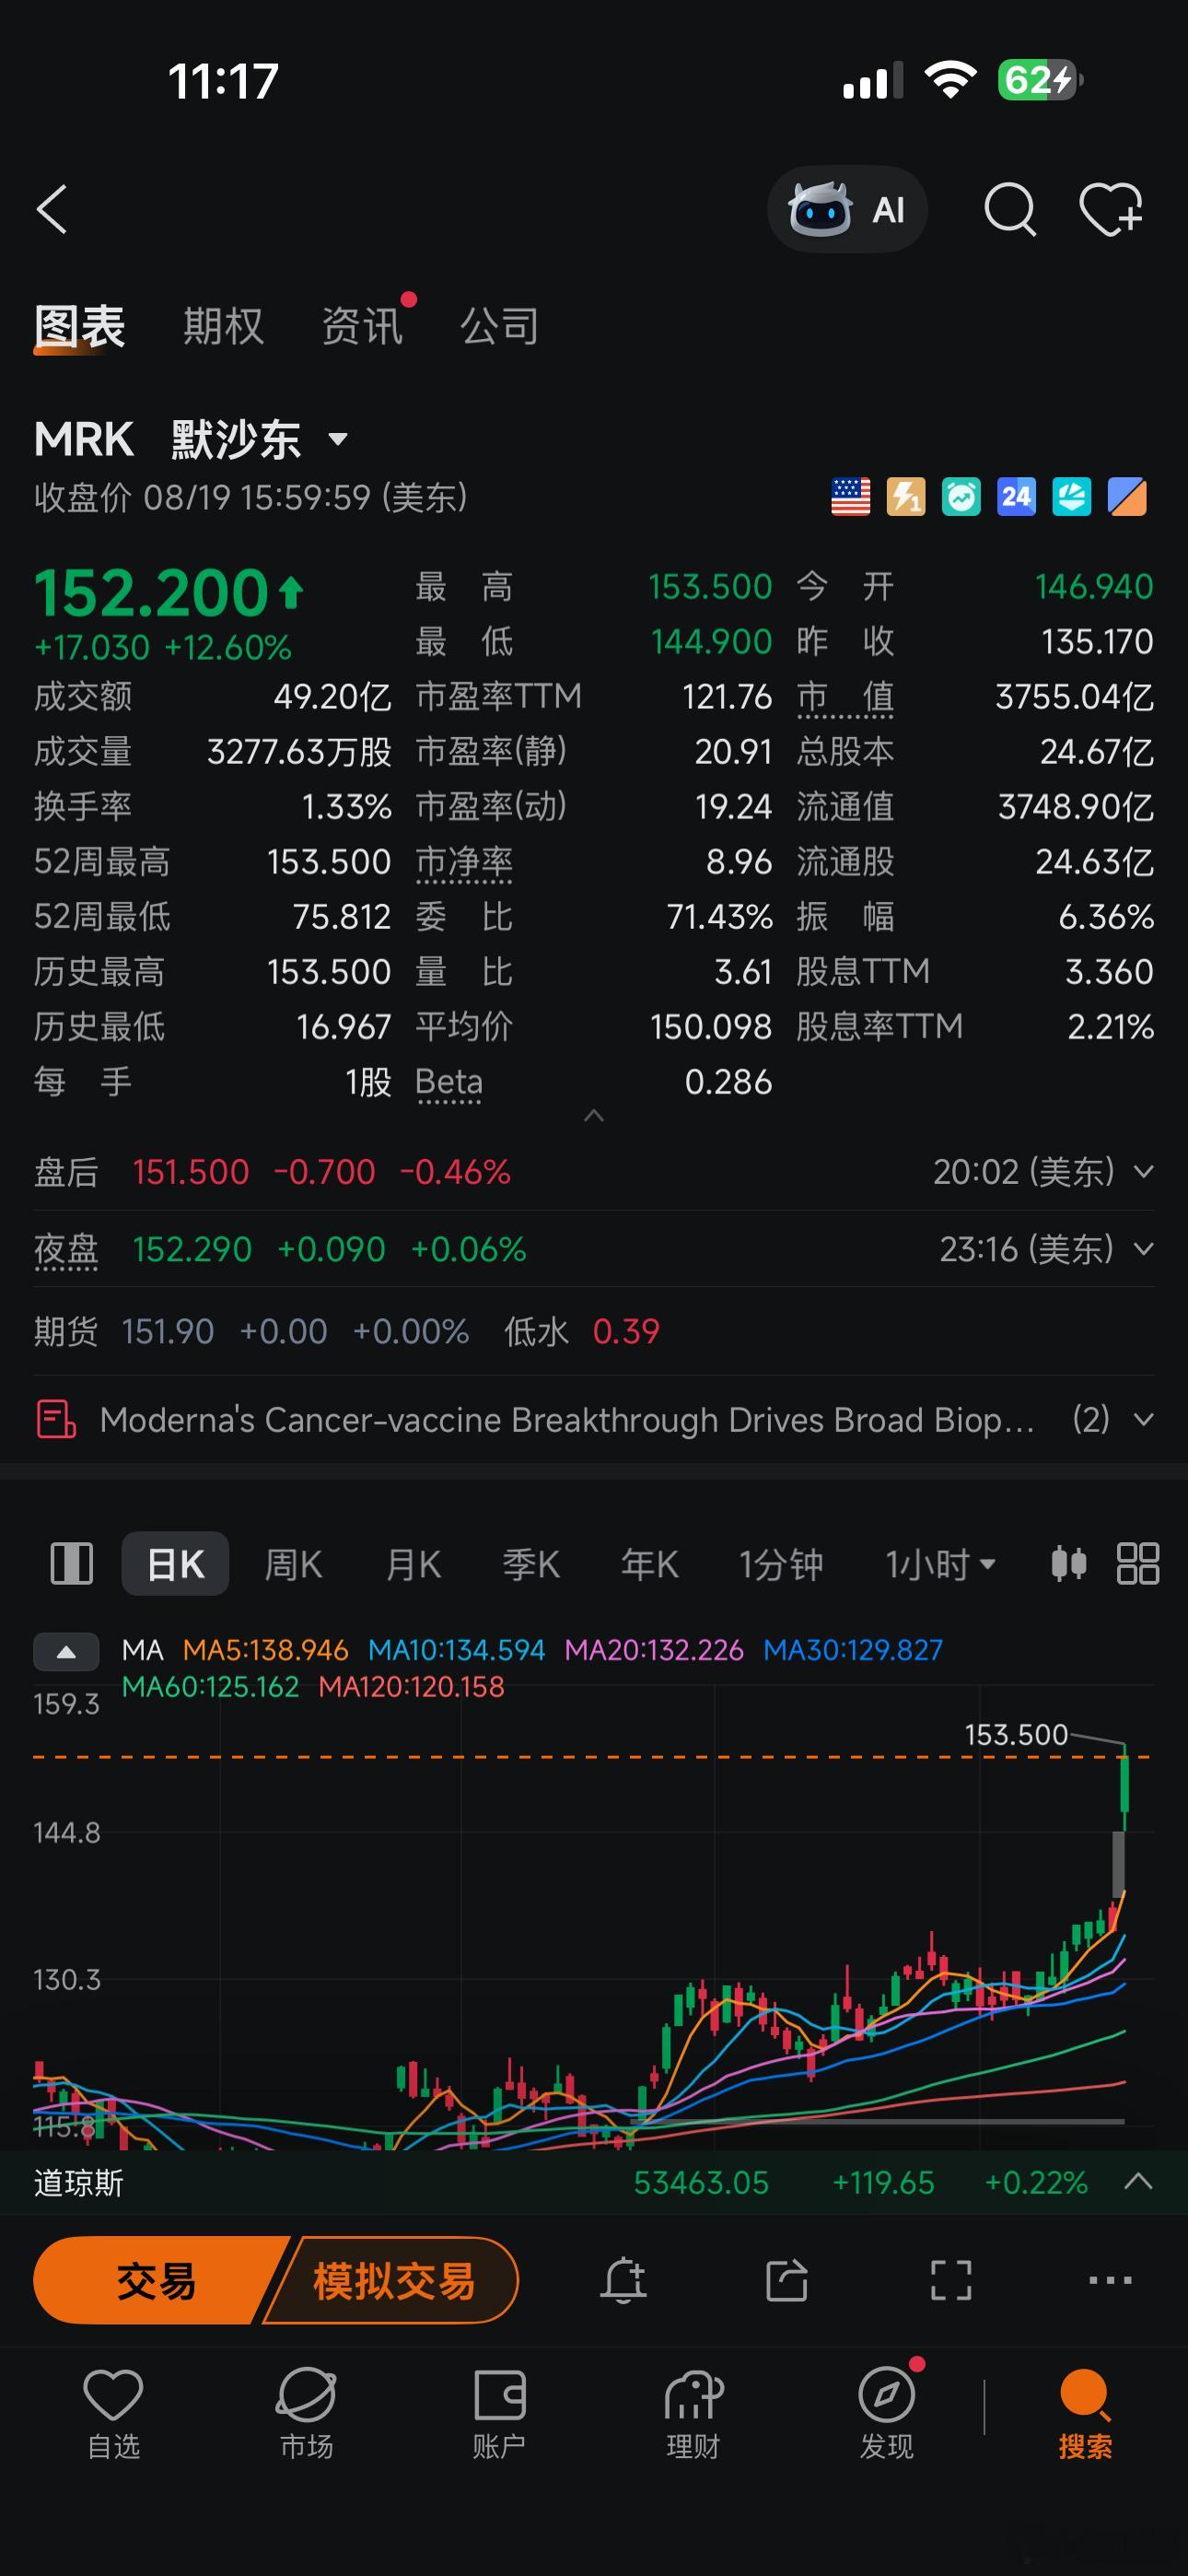Go to 市场 market tab
1188x2576 pixels.
(x=306, y=2414)
